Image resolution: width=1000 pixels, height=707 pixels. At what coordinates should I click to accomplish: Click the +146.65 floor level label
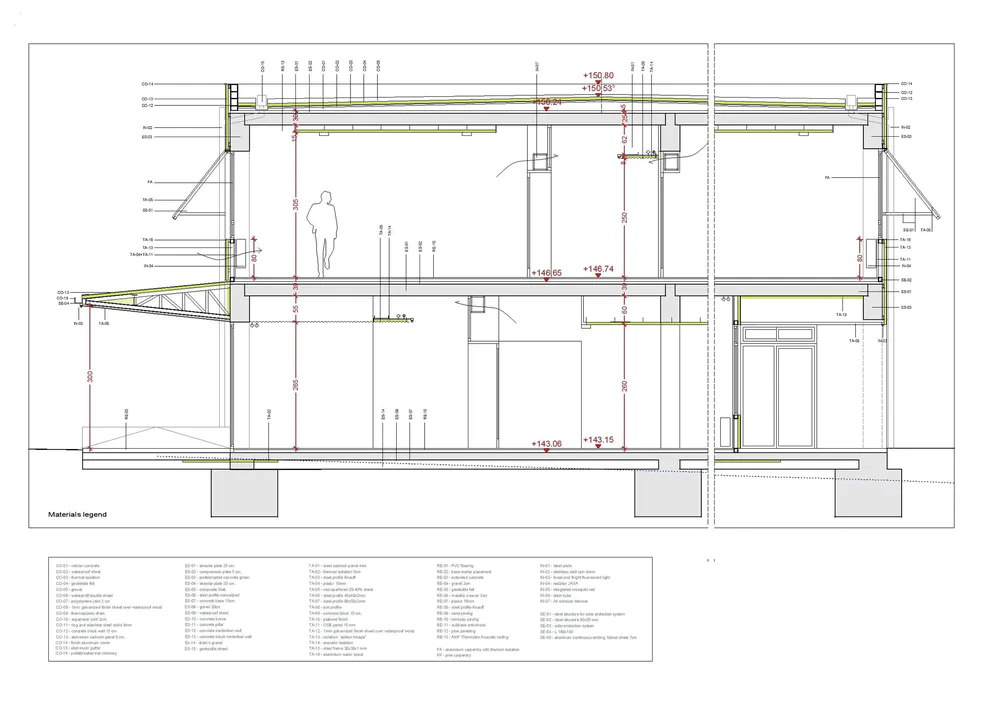point(547,273)
